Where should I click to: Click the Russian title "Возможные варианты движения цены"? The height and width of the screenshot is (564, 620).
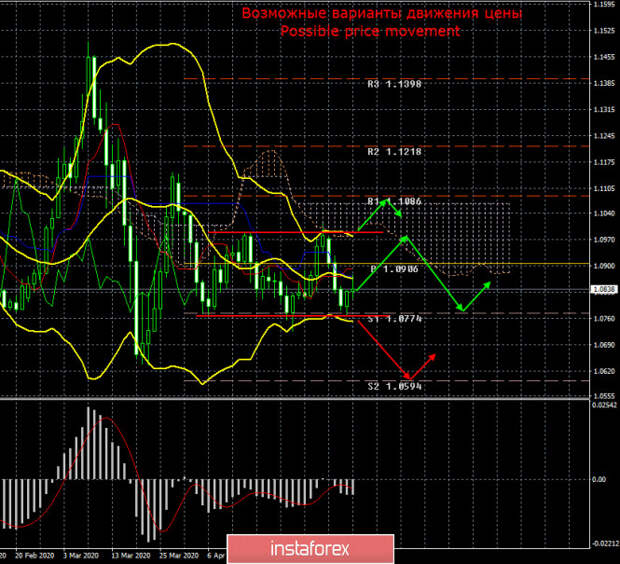pos(382,13)
